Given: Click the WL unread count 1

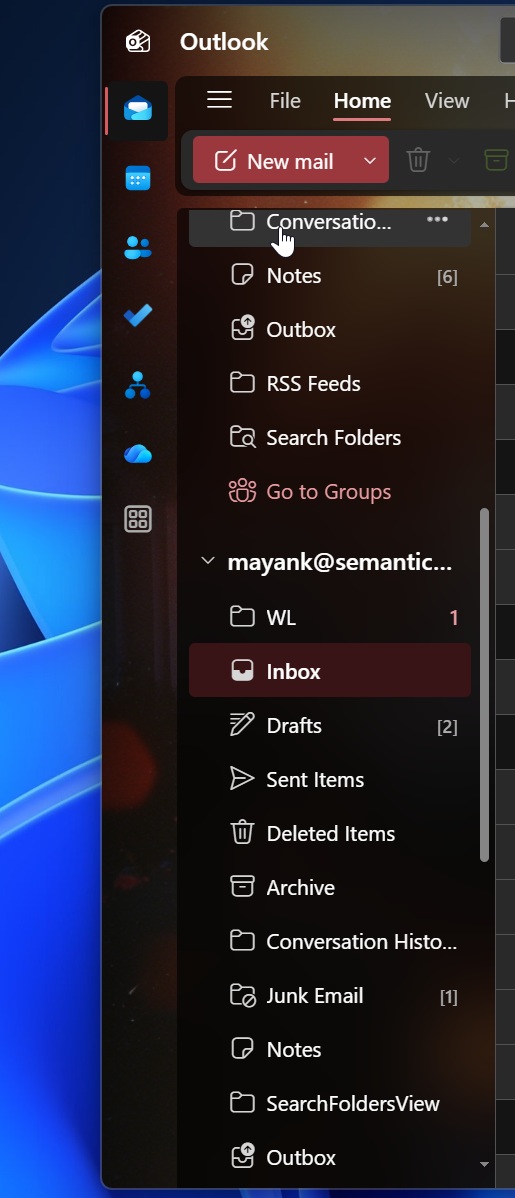Looking at the screenshot, I should pos(454,617).
